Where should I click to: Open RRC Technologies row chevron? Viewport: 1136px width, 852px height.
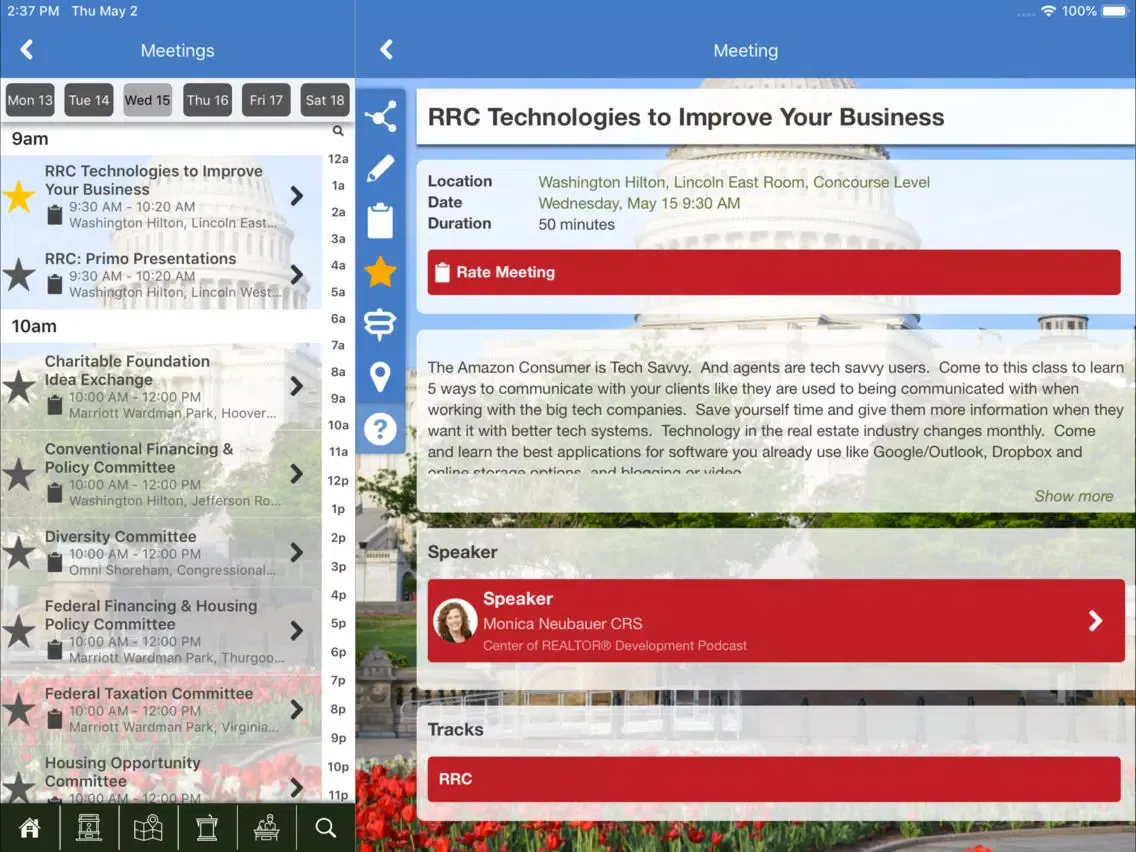coord(296,196)
